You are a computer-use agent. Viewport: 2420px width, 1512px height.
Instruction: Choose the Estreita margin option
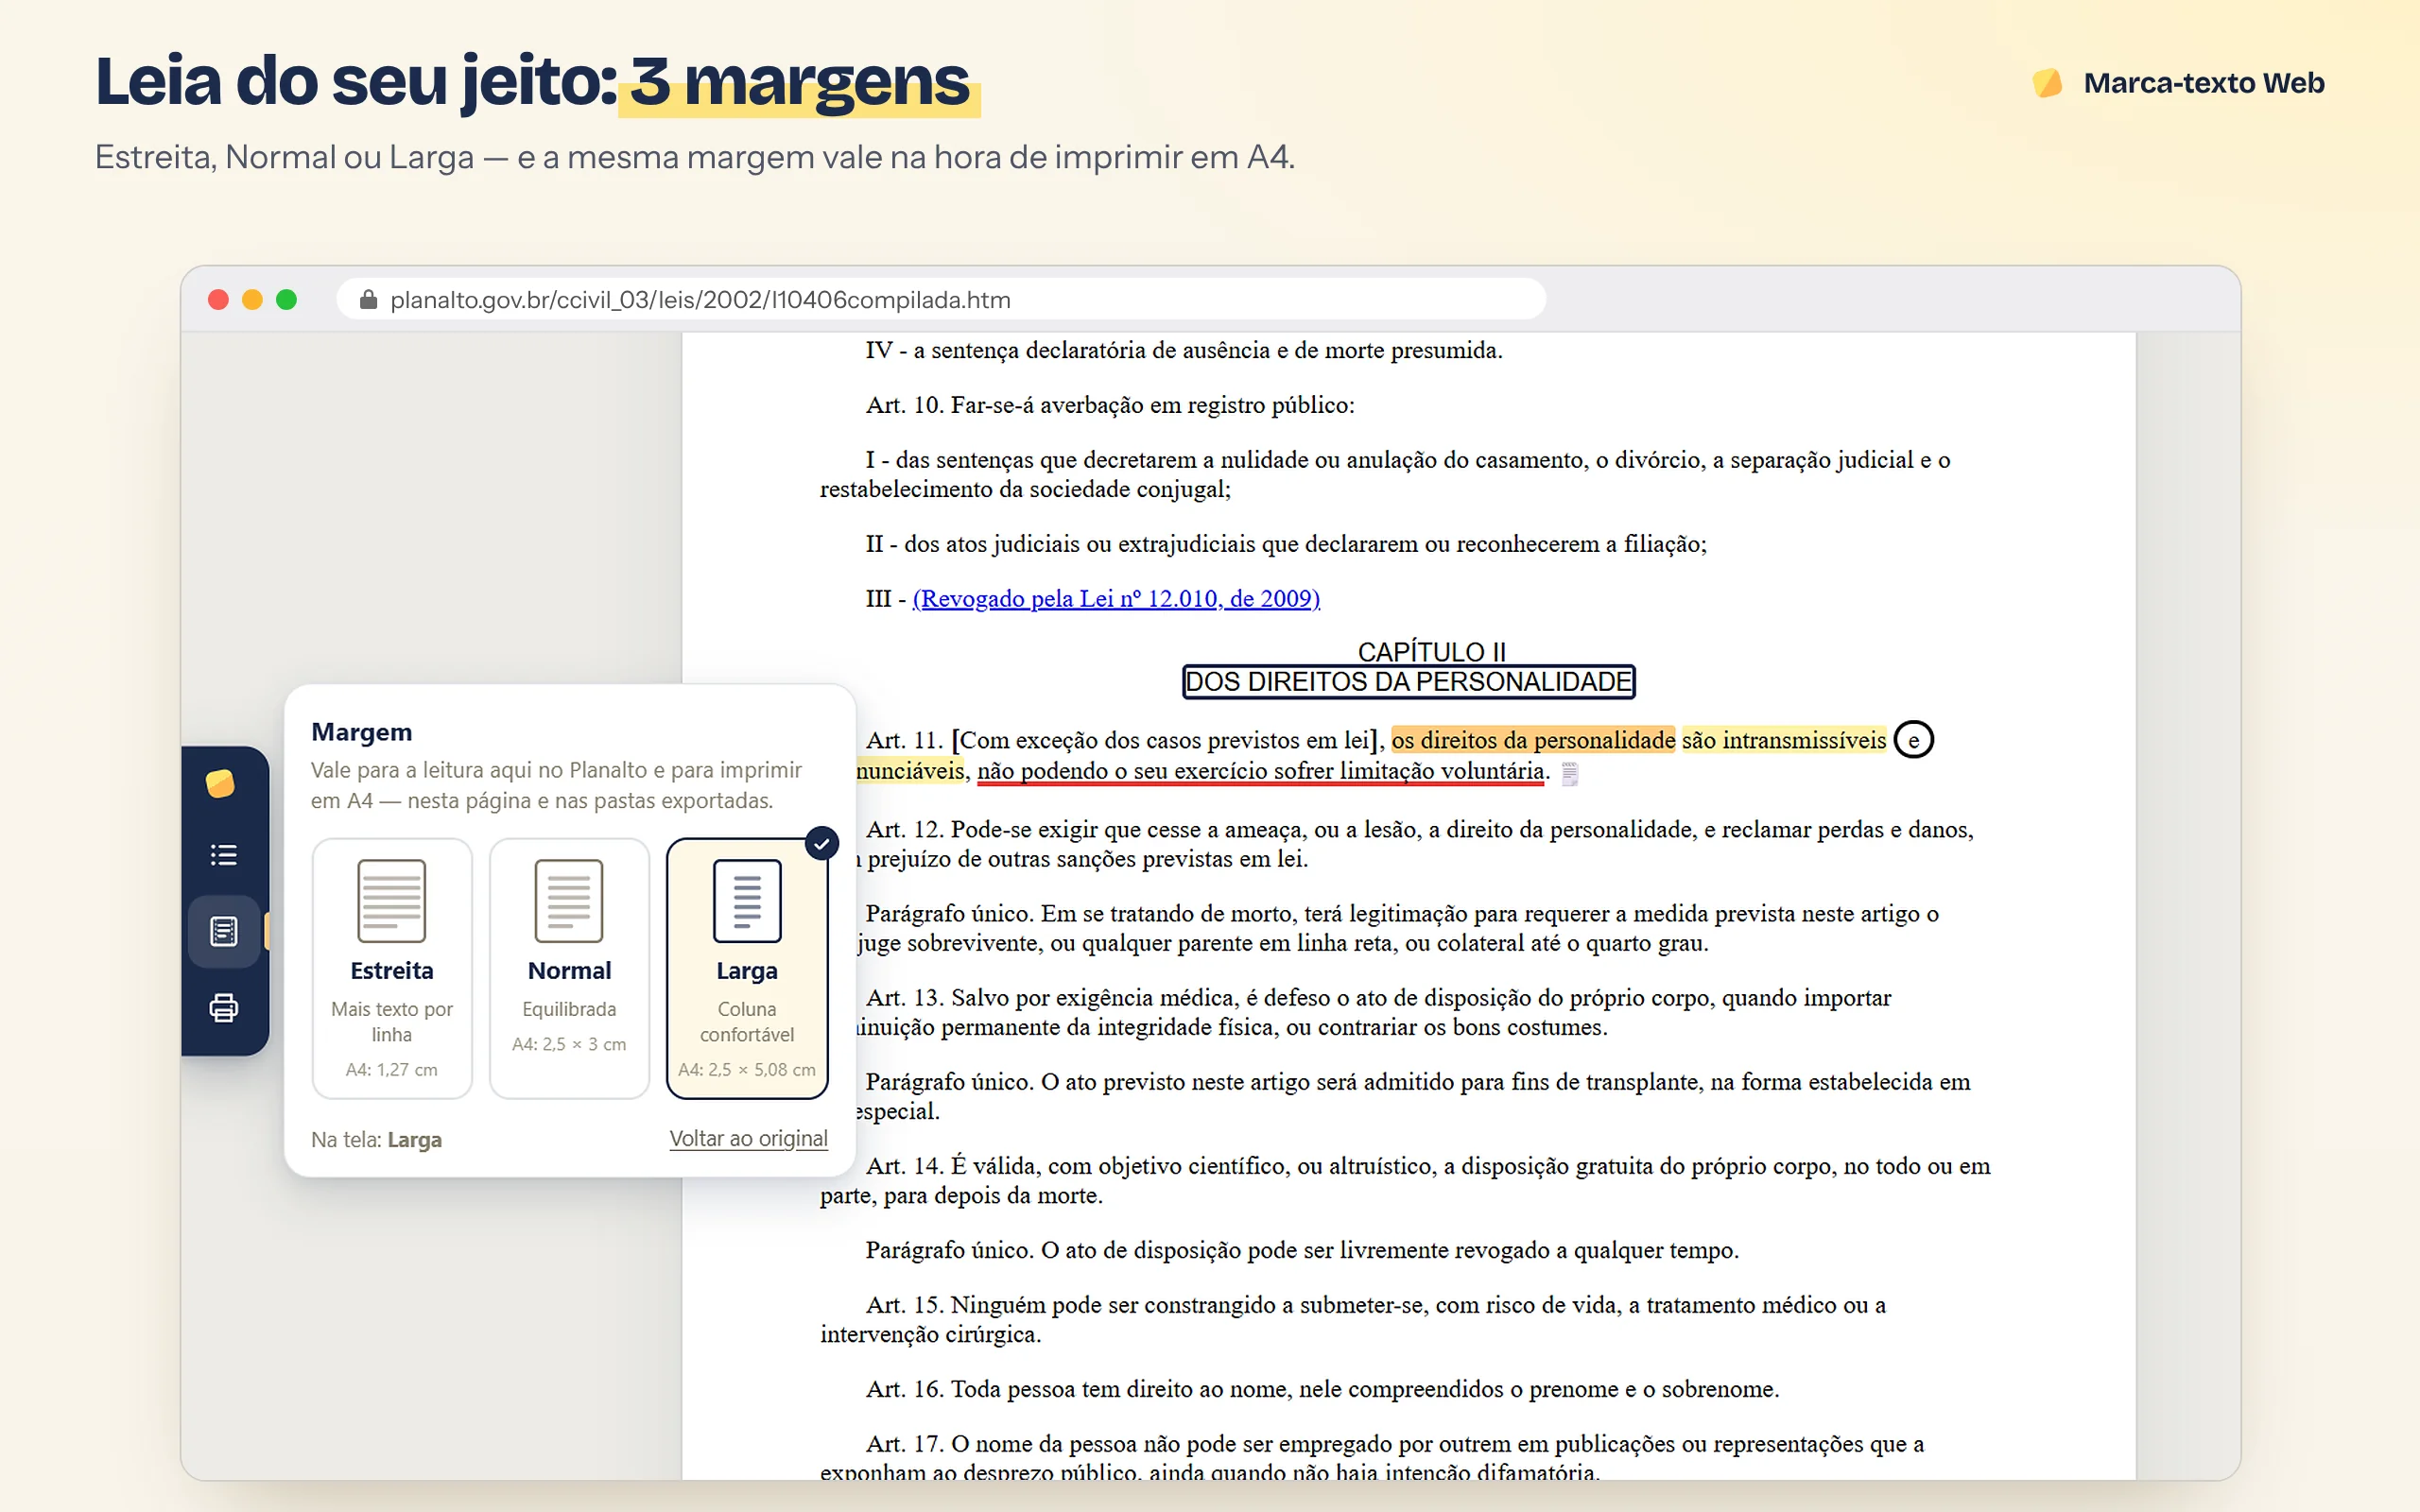click(392, 968)
